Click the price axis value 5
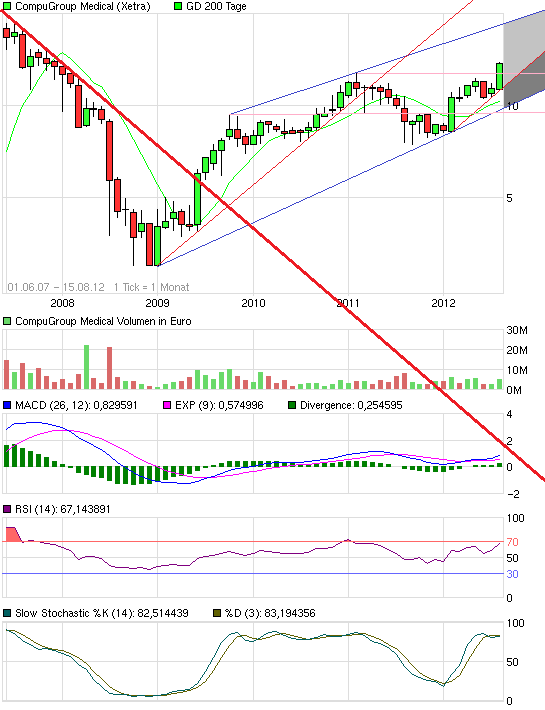Screen dimensions: 545x710 coord(510,198)
